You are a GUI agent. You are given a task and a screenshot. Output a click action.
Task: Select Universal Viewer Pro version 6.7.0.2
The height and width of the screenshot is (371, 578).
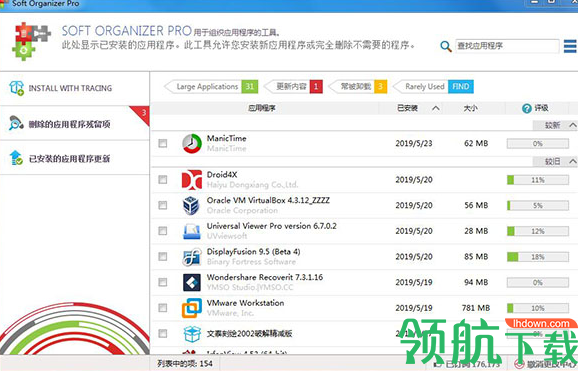pyautogui.click(x=271, y=226)
